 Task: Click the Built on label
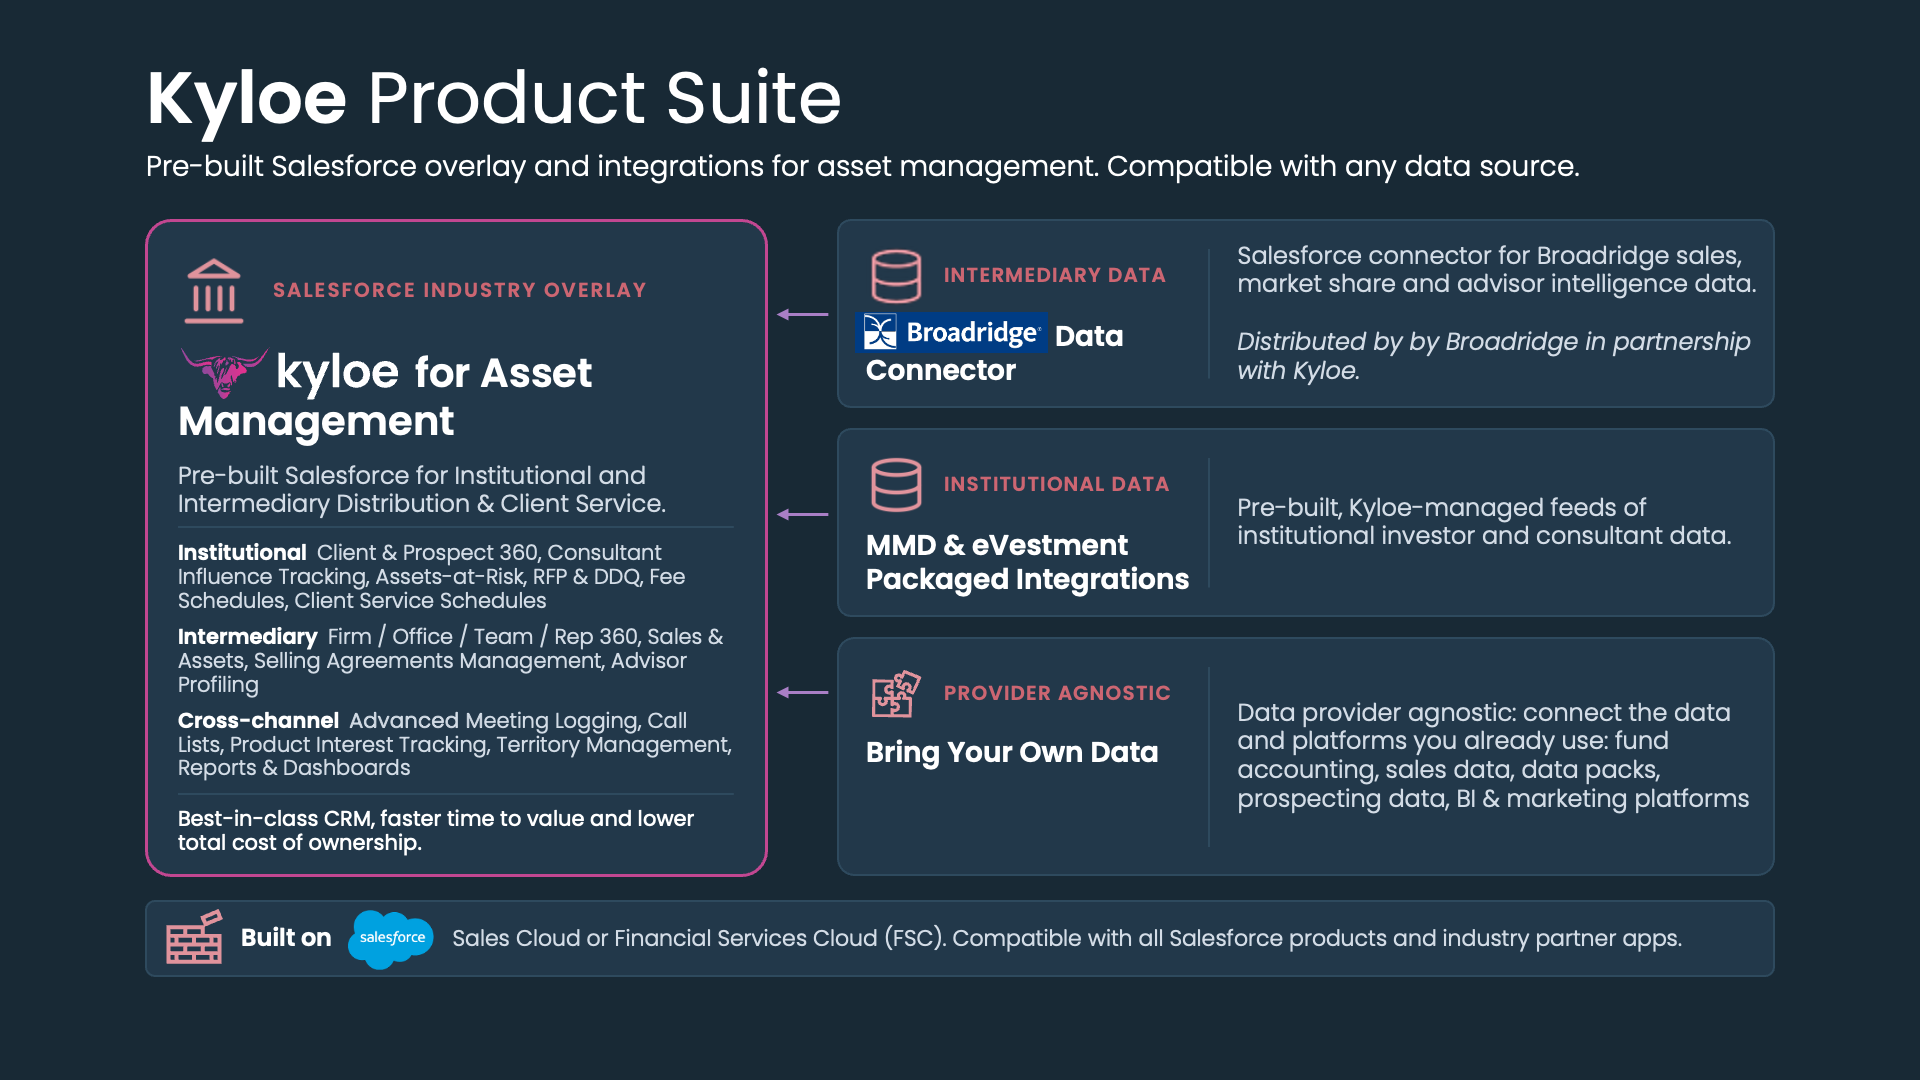click(286, 938)
